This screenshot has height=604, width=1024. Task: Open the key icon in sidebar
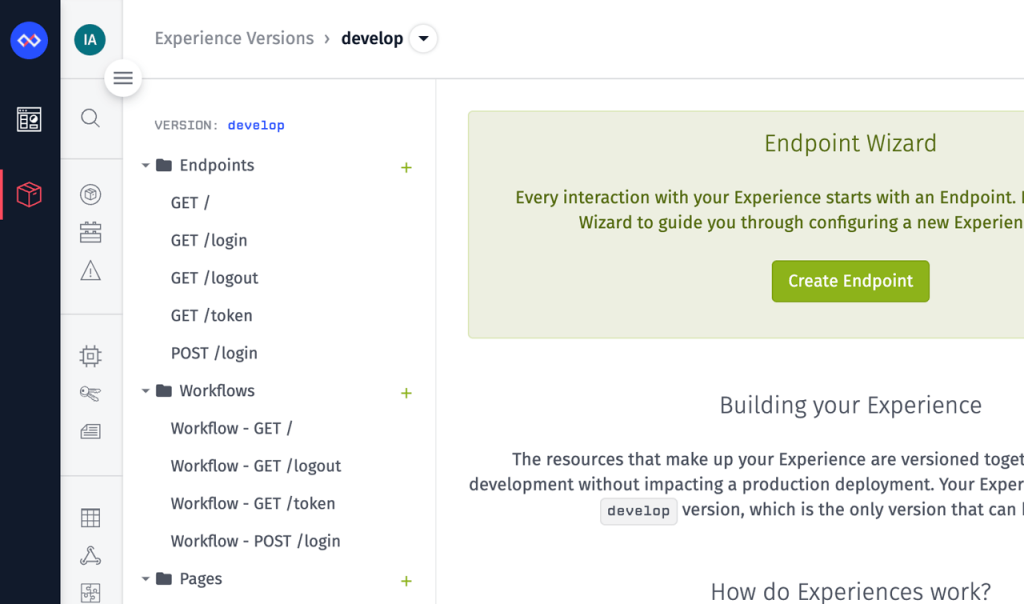[90, 393]
